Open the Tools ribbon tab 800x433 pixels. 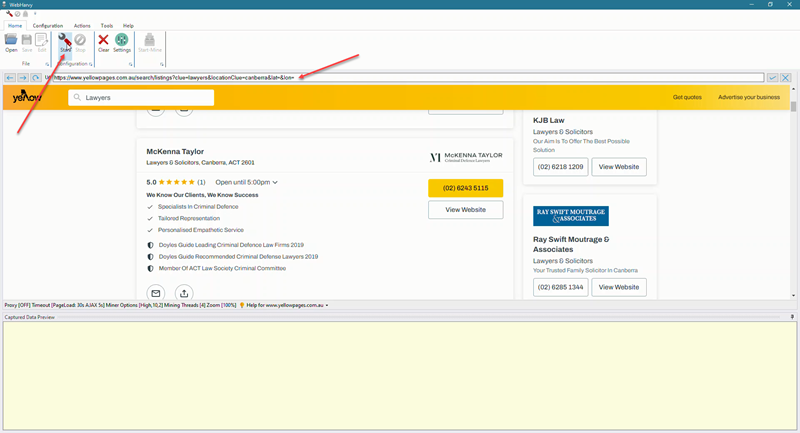pos(106,25)
